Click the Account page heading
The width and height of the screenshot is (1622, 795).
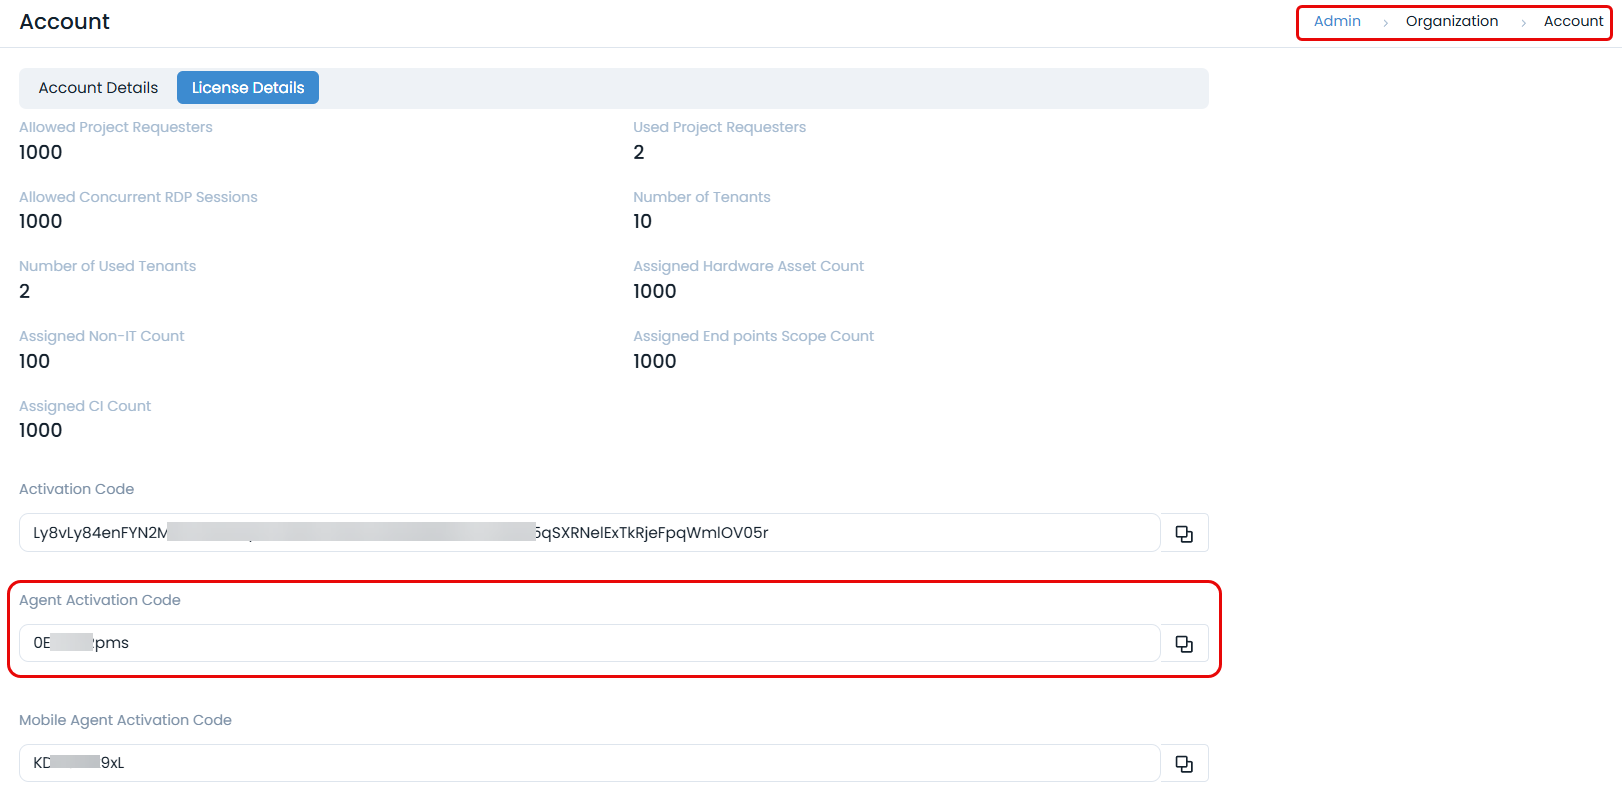65,22
